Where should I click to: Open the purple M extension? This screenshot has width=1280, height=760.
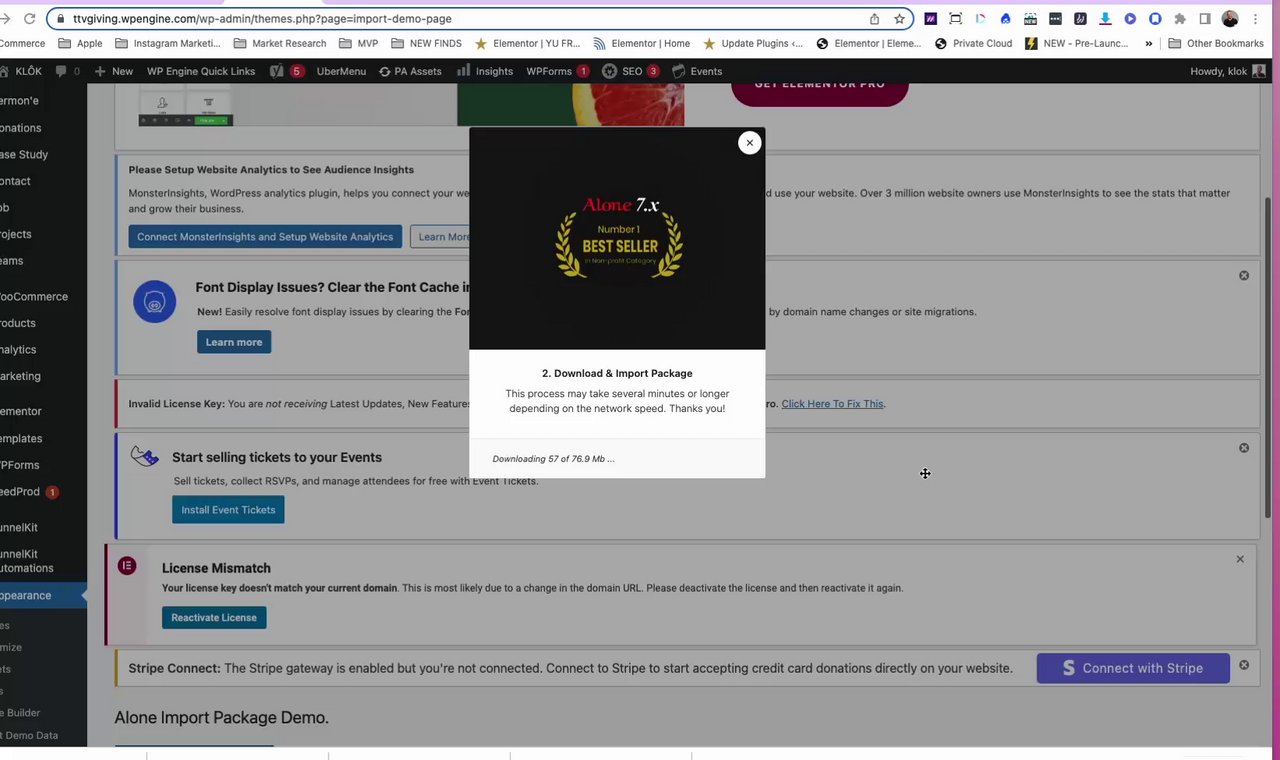click(930, 18)
